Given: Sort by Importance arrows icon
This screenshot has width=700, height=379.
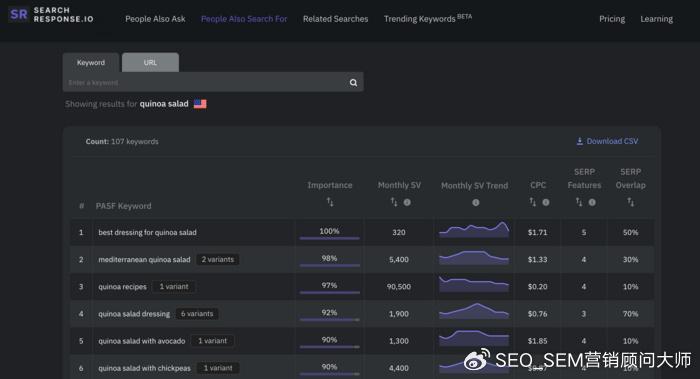Looking at the screenshot, I should (x=329, y=202).
